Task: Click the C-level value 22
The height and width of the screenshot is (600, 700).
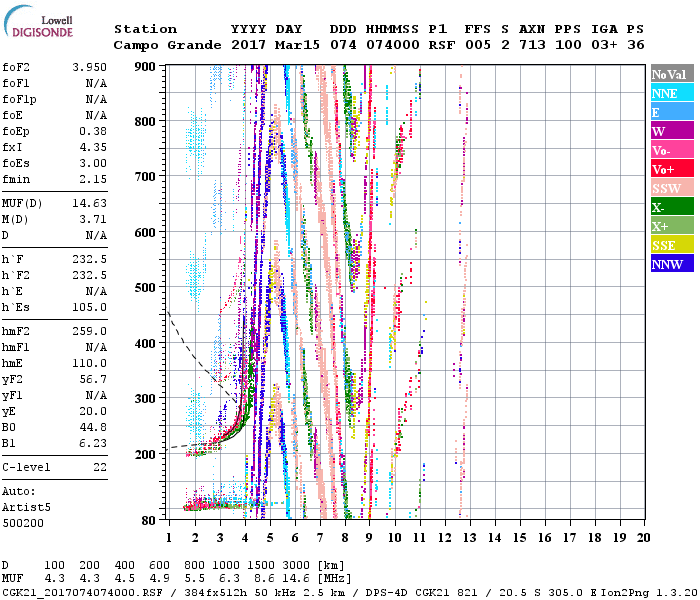Action: [99, 467]
